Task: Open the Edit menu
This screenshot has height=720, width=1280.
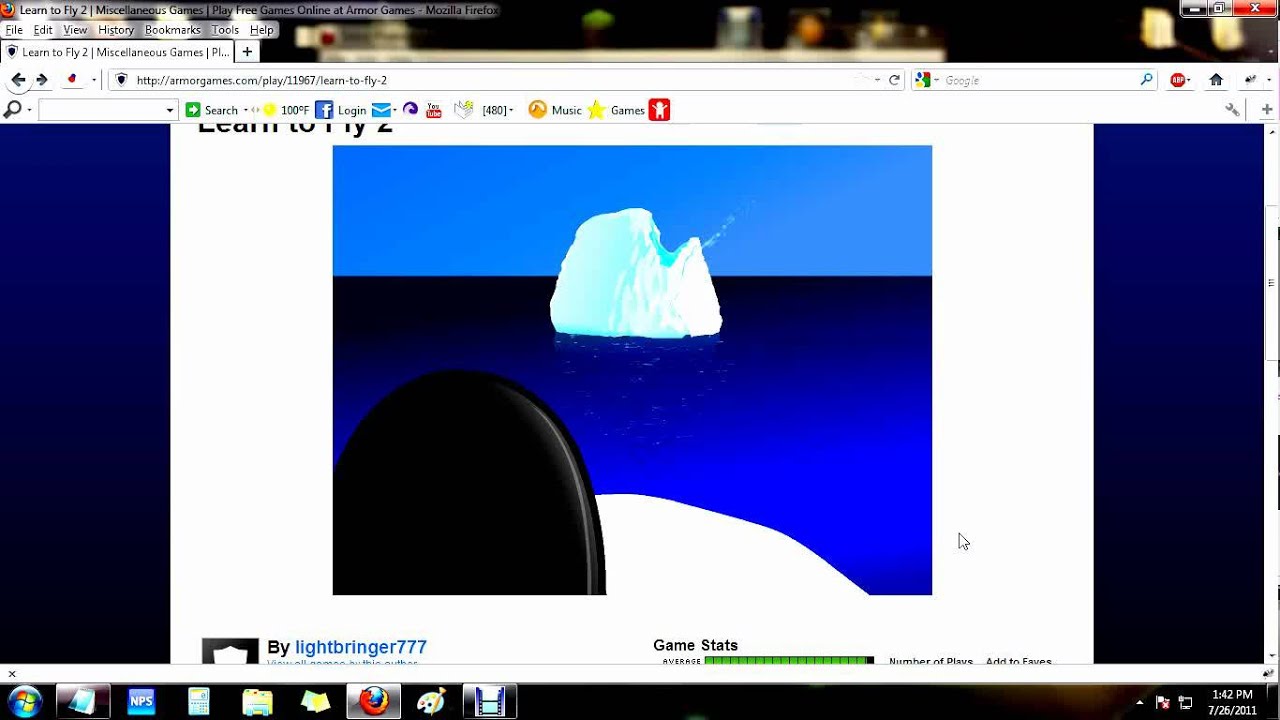Action: click(x=43, y=30)
